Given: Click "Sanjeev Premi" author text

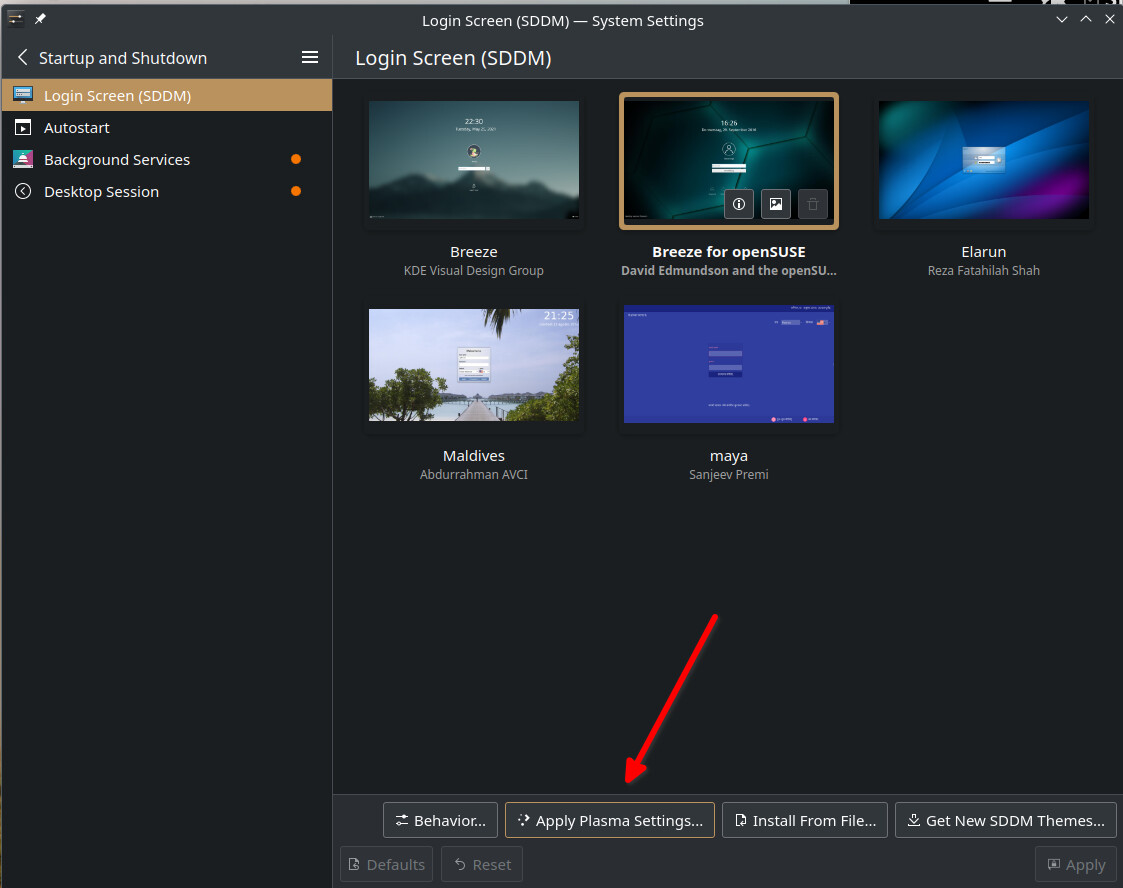Looking at the screenshot, I should pyautogui.click(x=728, y=474).
